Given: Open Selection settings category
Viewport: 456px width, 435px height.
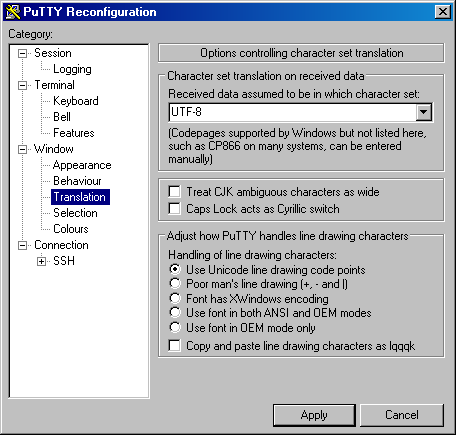Looking at the screenshot, I should tap(75, 213).
